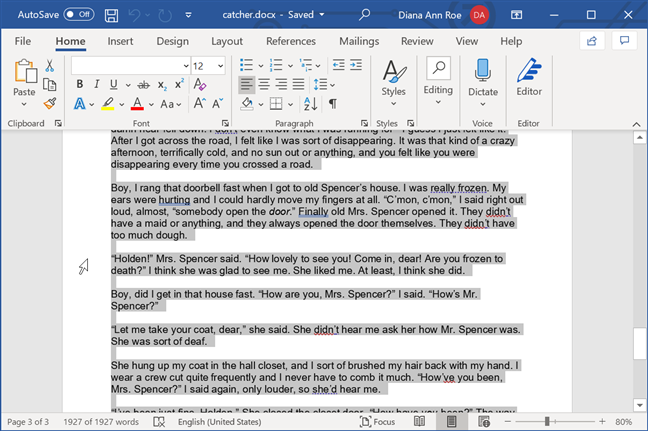Justify the paragraph text

298,85
